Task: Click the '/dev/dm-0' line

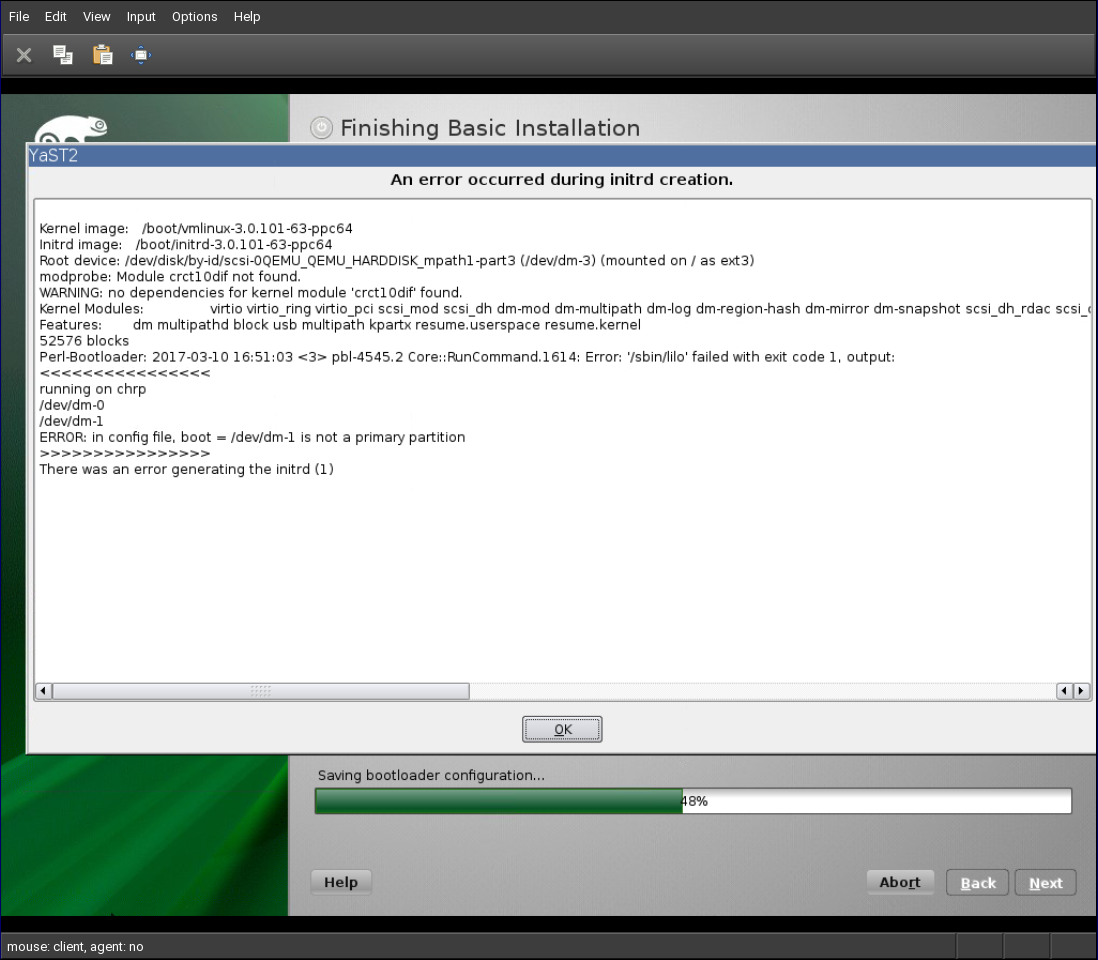Action: (x=71, y=405)
